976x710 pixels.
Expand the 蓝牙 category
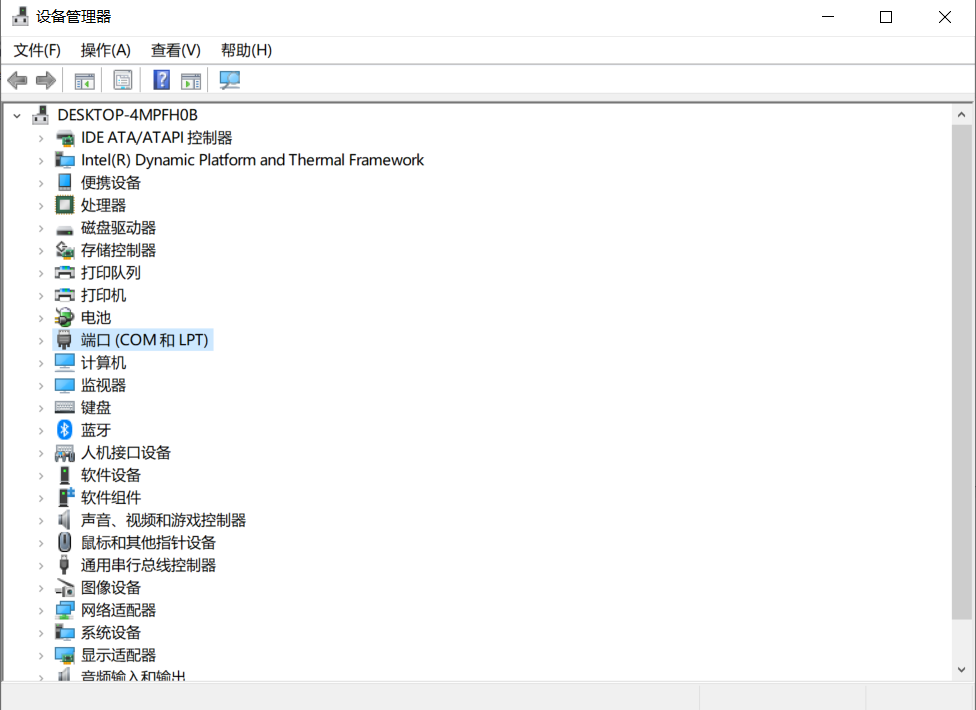click(41, 431)
